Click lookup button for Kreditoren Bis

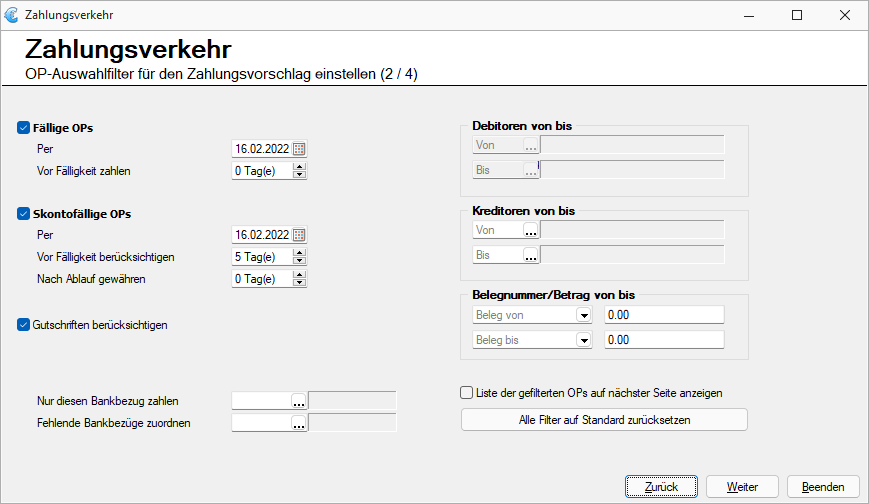pos(531,255)
